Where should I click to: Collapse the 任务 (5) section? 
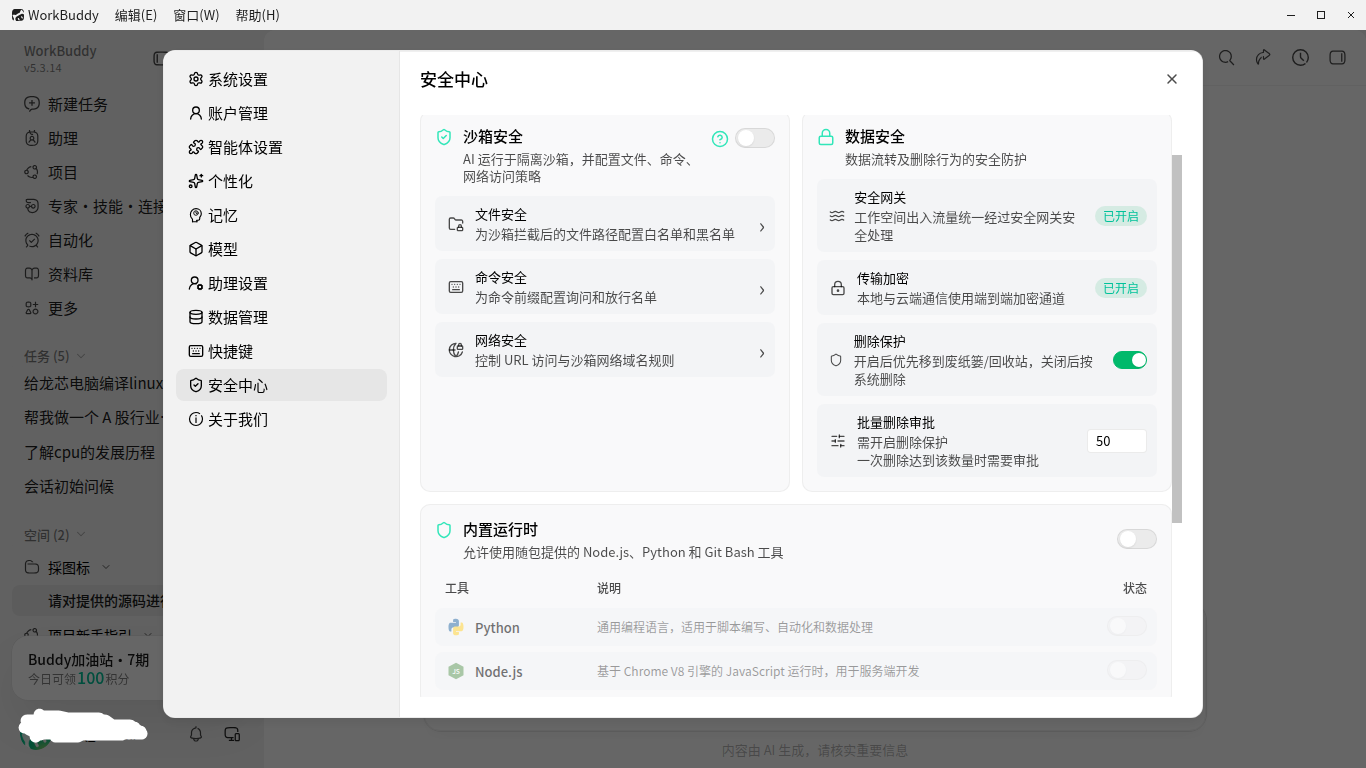[81, 356]
